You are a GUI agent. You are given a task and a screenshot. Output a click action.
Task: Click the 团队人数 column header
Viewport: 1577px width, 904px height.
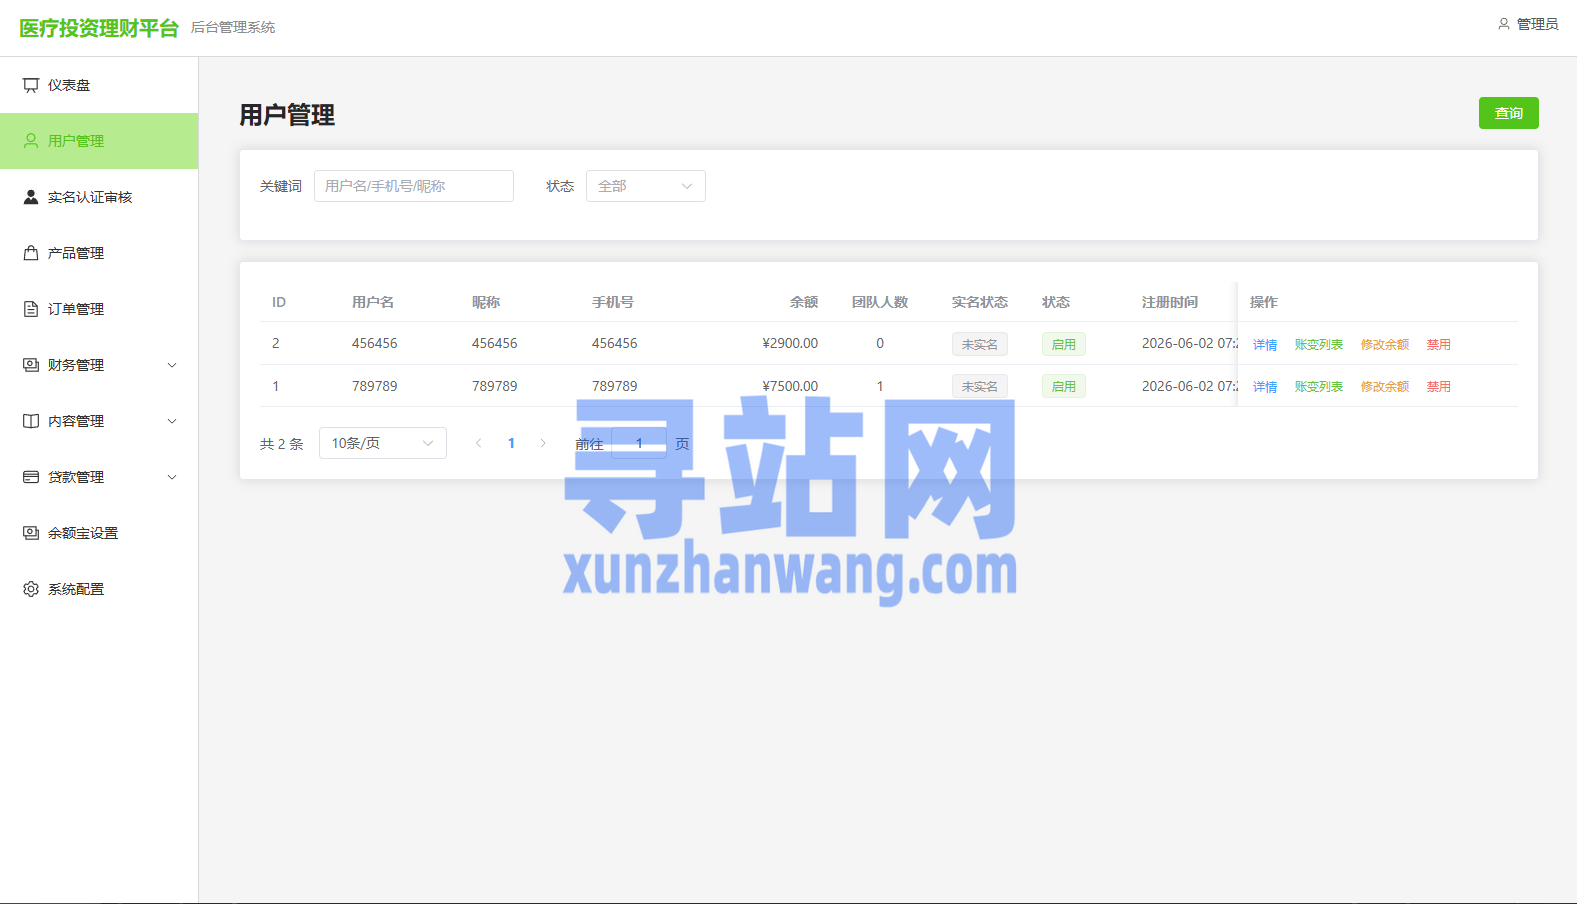point(880,302)
